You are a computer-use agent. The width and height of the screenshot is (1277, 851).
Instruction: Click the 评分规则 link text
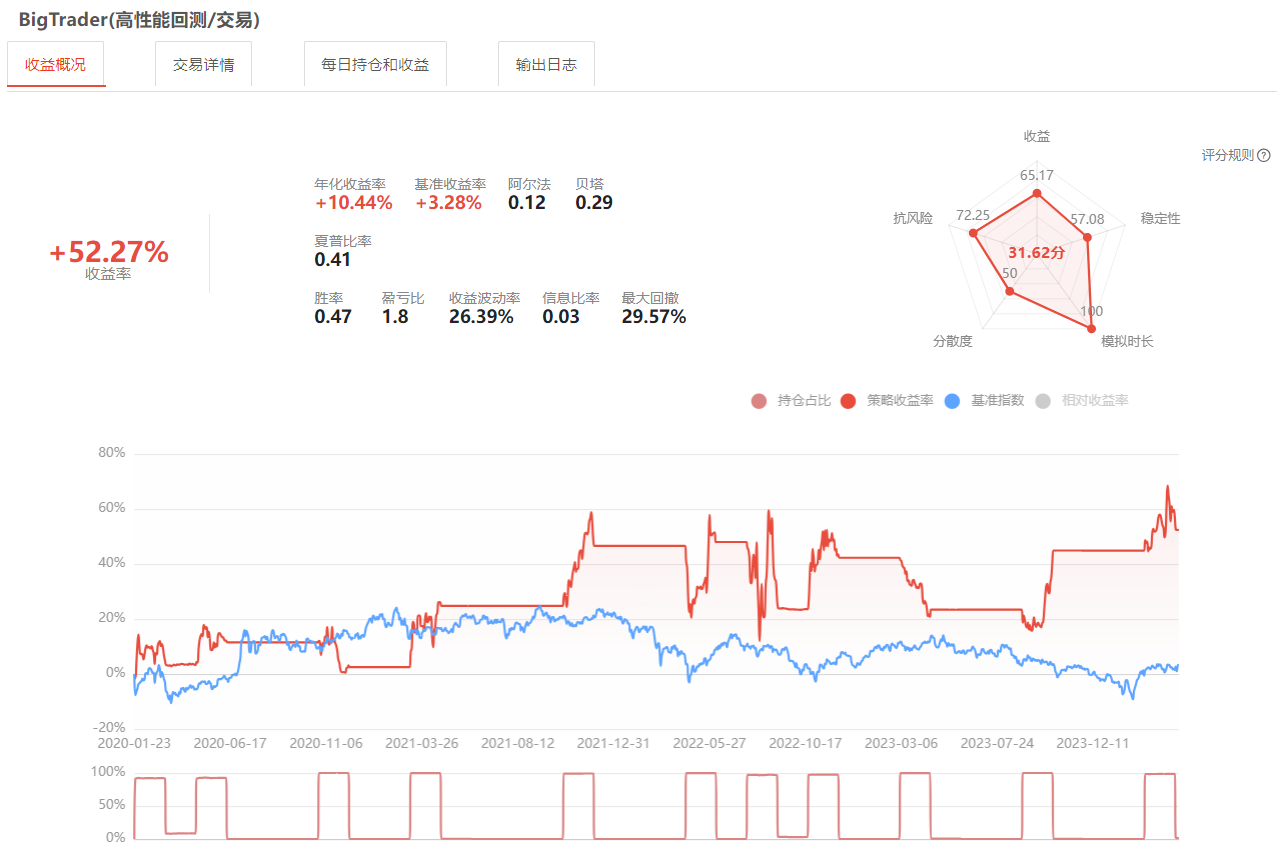point(1227,155)
